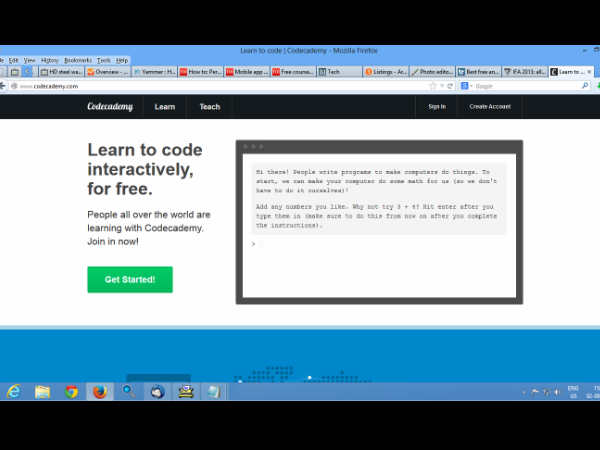This screenshot has height=450, width=600.
Task: Click the blue pinned tab icon
Action: coord(28,72)
